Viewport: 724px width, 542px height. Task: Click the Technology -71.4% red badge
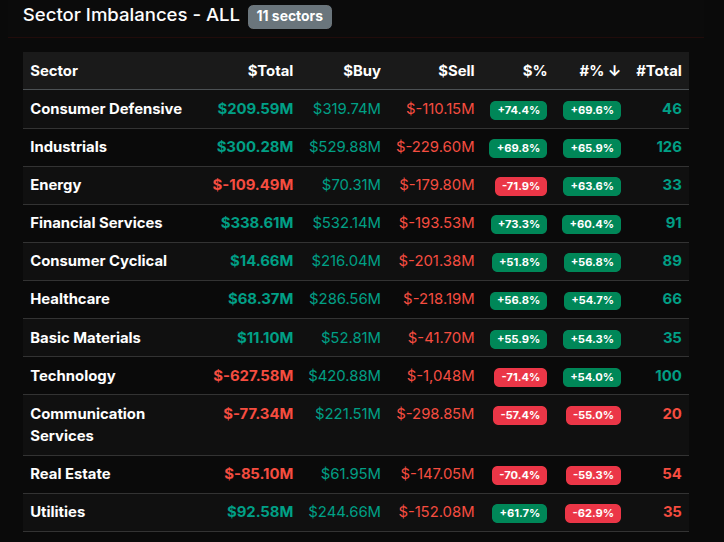point(520,377)
